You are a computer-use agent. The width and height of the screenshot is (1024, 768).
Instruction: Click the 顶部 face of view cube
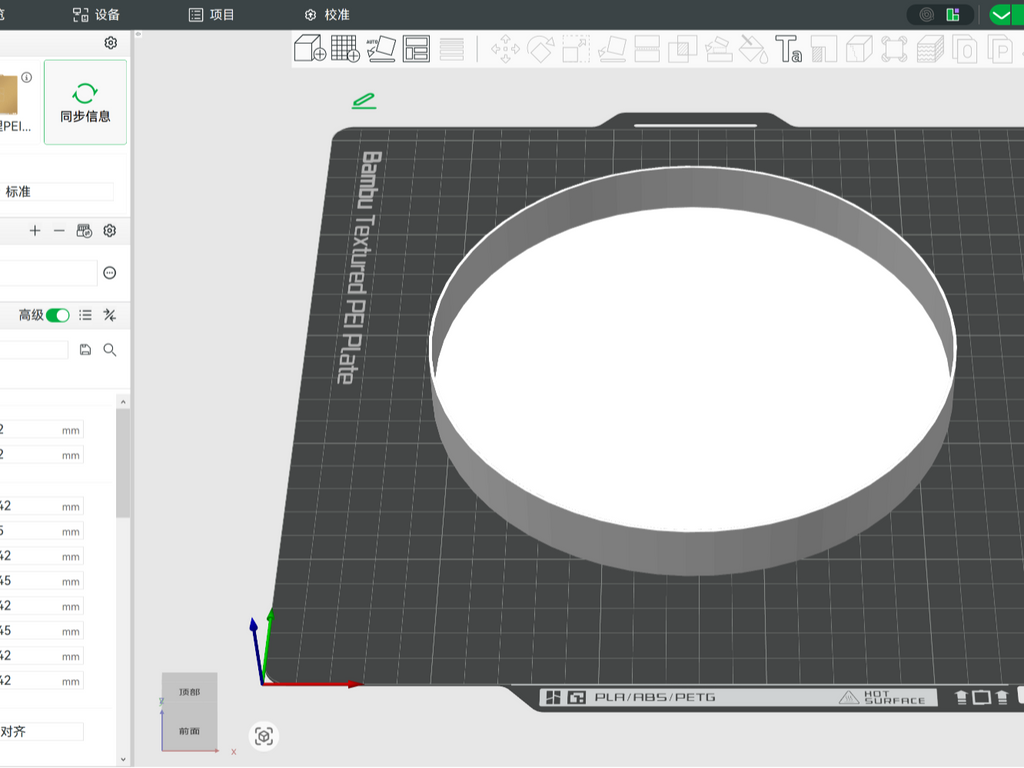[189, 692]
